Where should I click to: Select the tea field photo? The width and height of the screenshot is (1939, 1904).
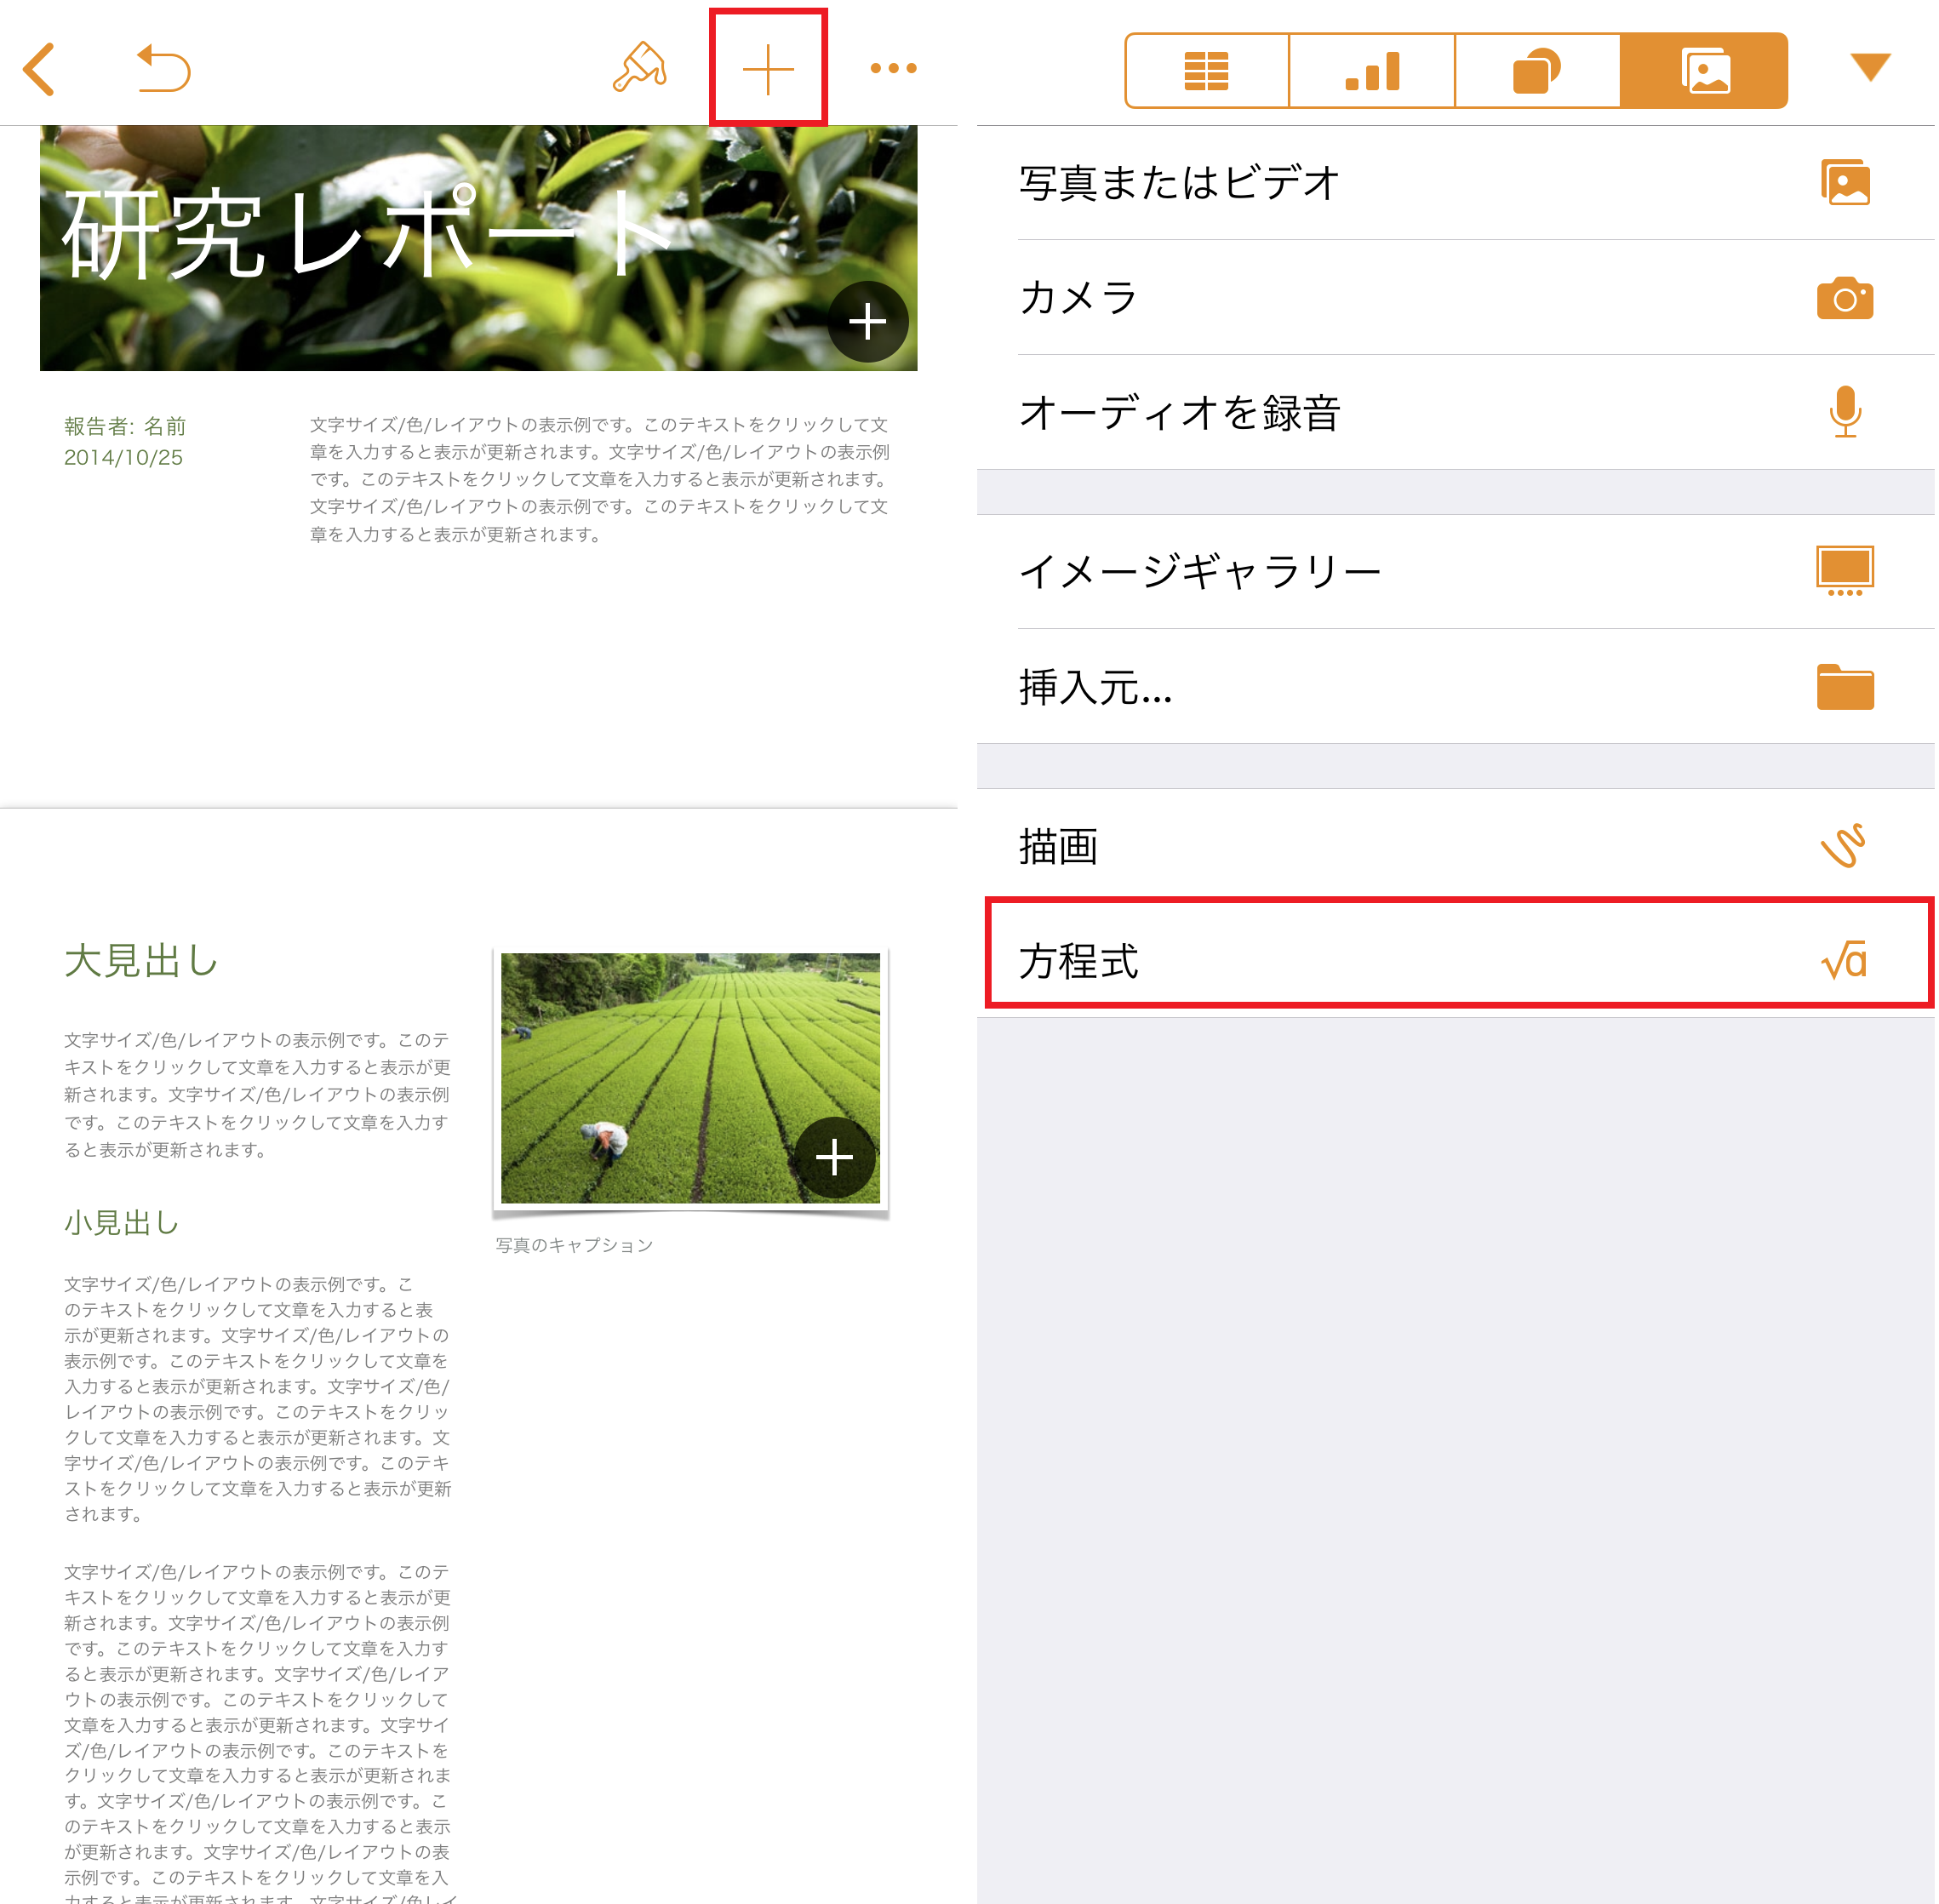(690, 1078)
